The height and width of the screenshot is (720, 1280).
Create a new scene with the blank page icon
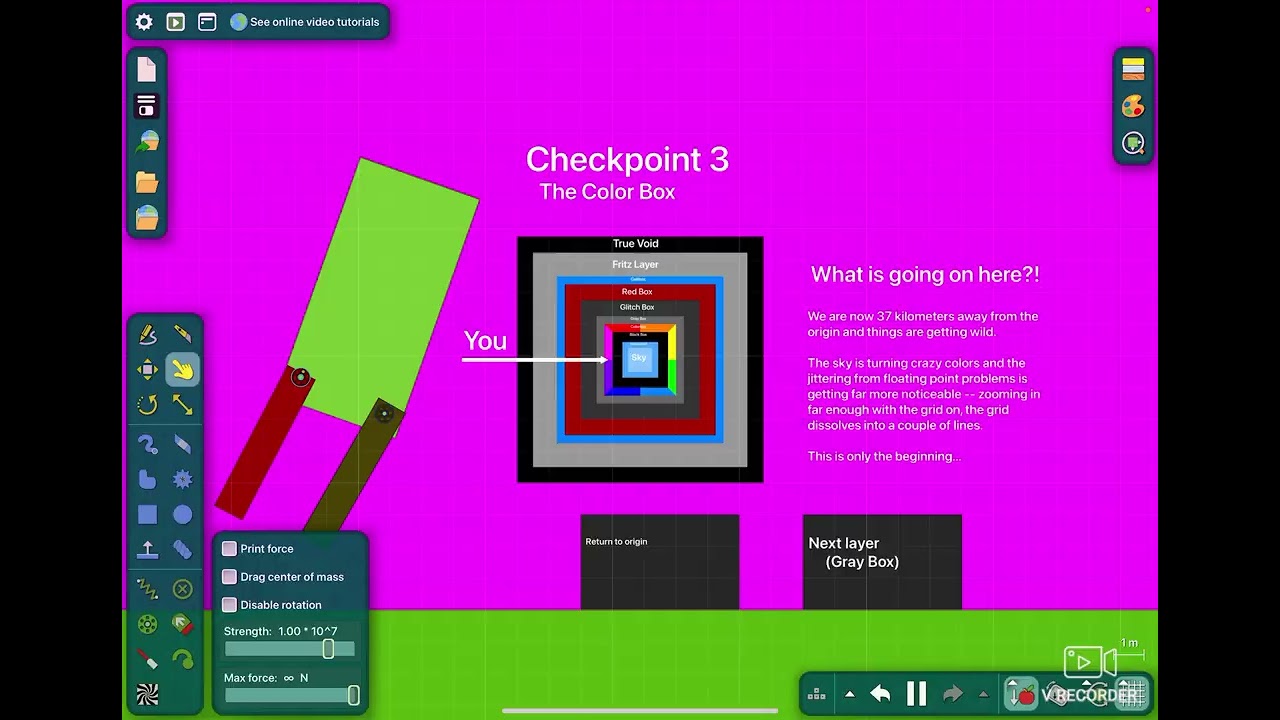click(147, 69)
